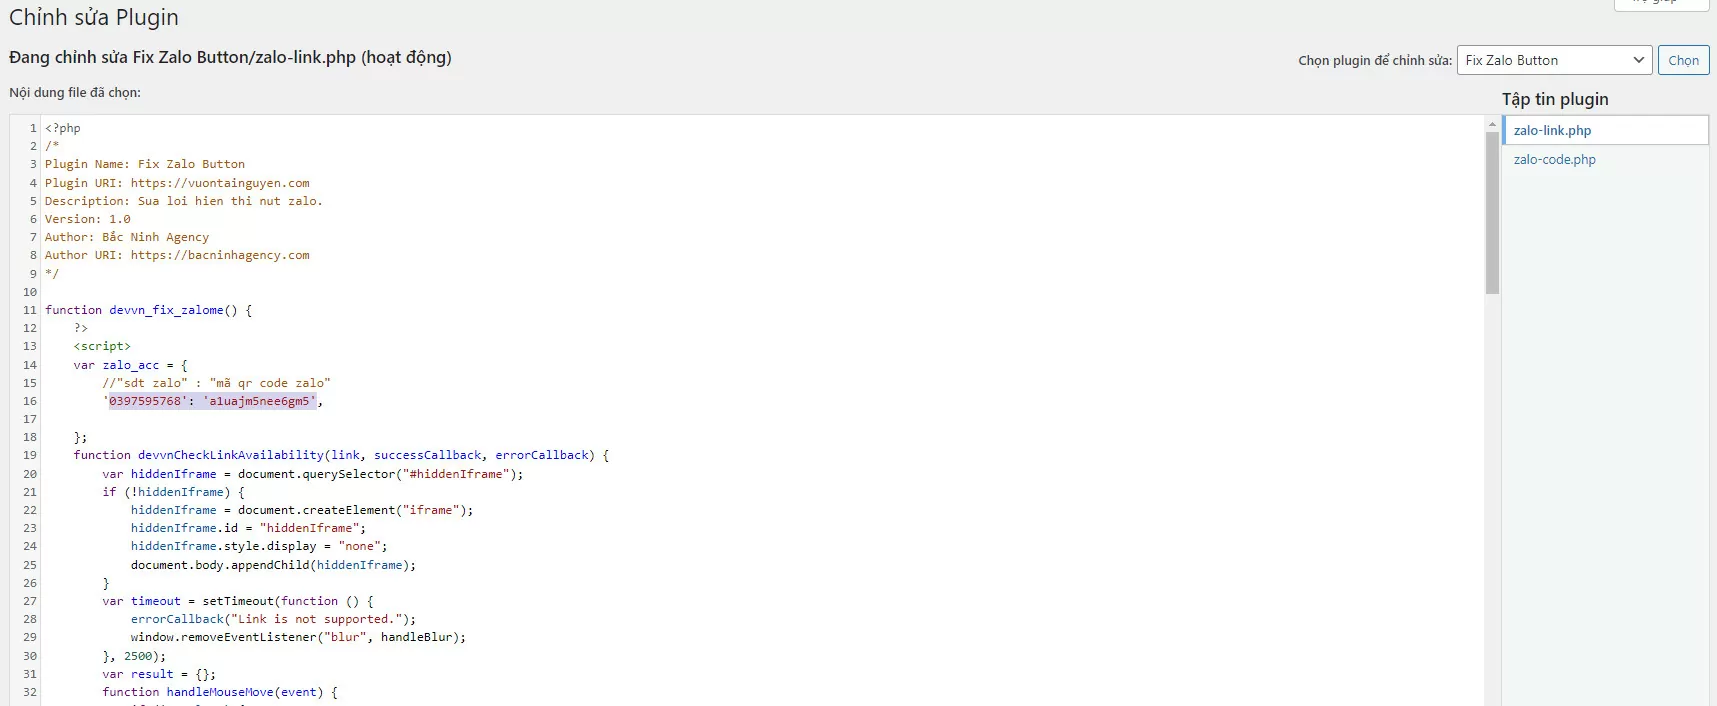Click the 'hiddenIframe.id = "hiddenIframe"' line
1717x706 pixels.
(x=248, y=528)
